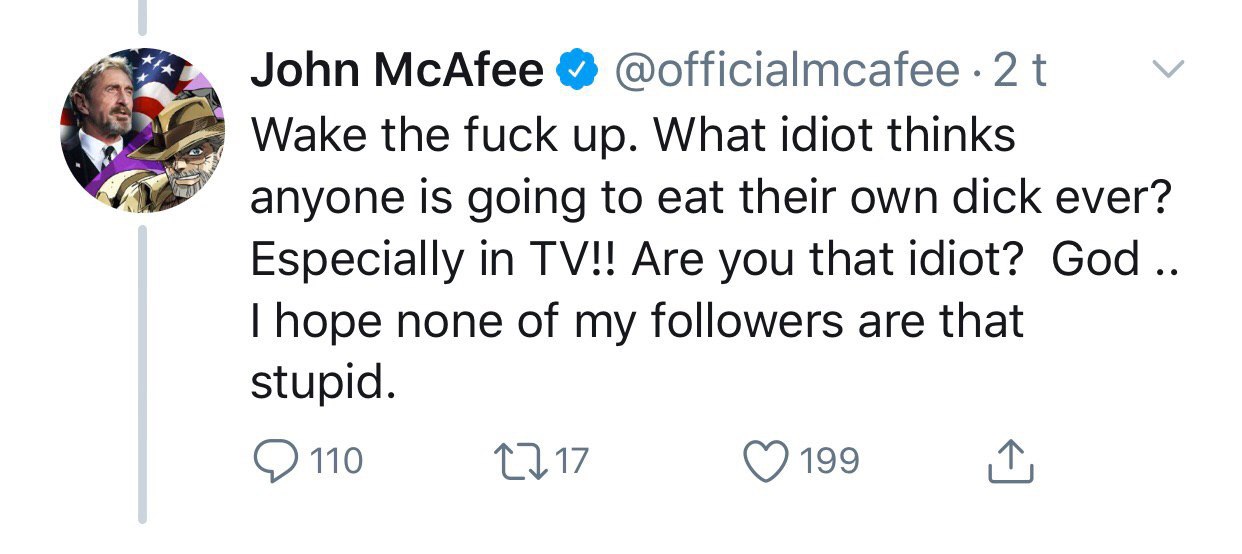Click the display name John McAfee
Screen dimensions: 1242x554
coord(396,72)
